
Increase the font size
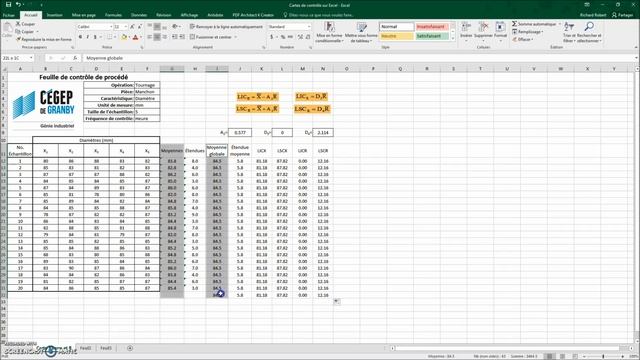[x=132, y=27]
